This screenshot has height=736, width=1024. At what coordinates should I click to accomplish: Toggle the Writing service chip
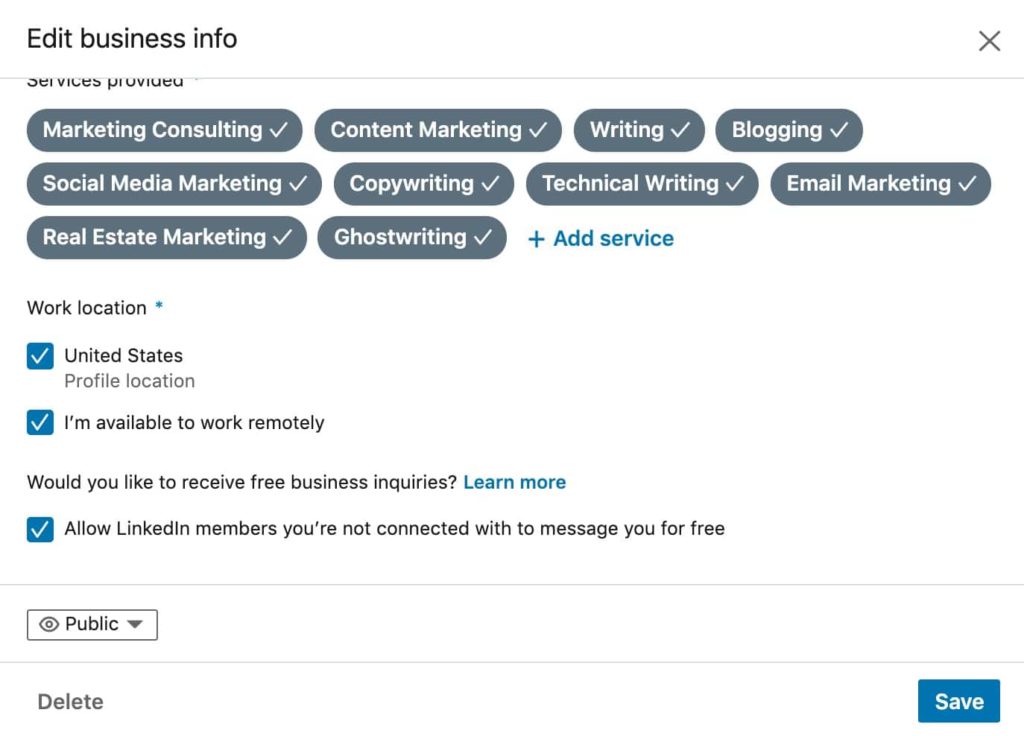[639, 130]
